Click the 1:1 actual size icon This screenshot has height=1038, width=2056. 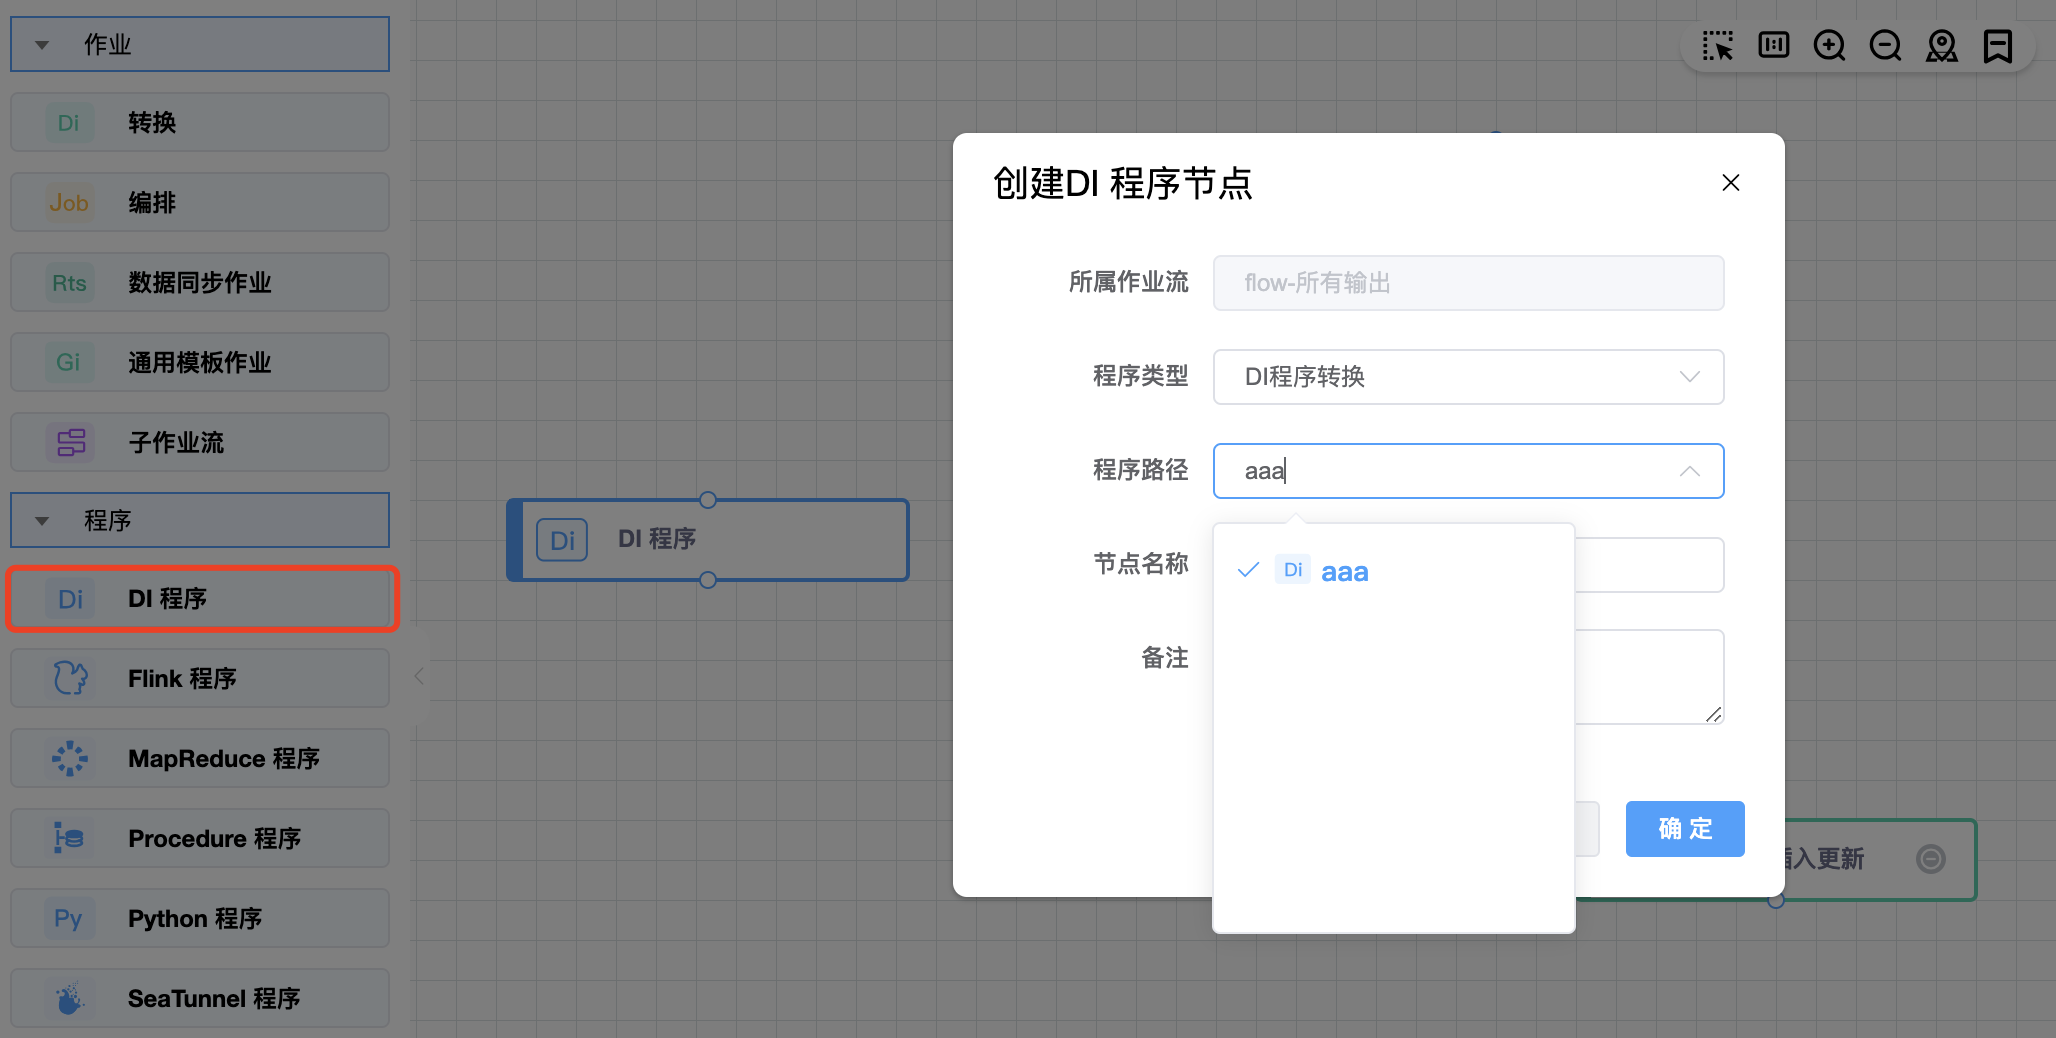[1774, 46]
